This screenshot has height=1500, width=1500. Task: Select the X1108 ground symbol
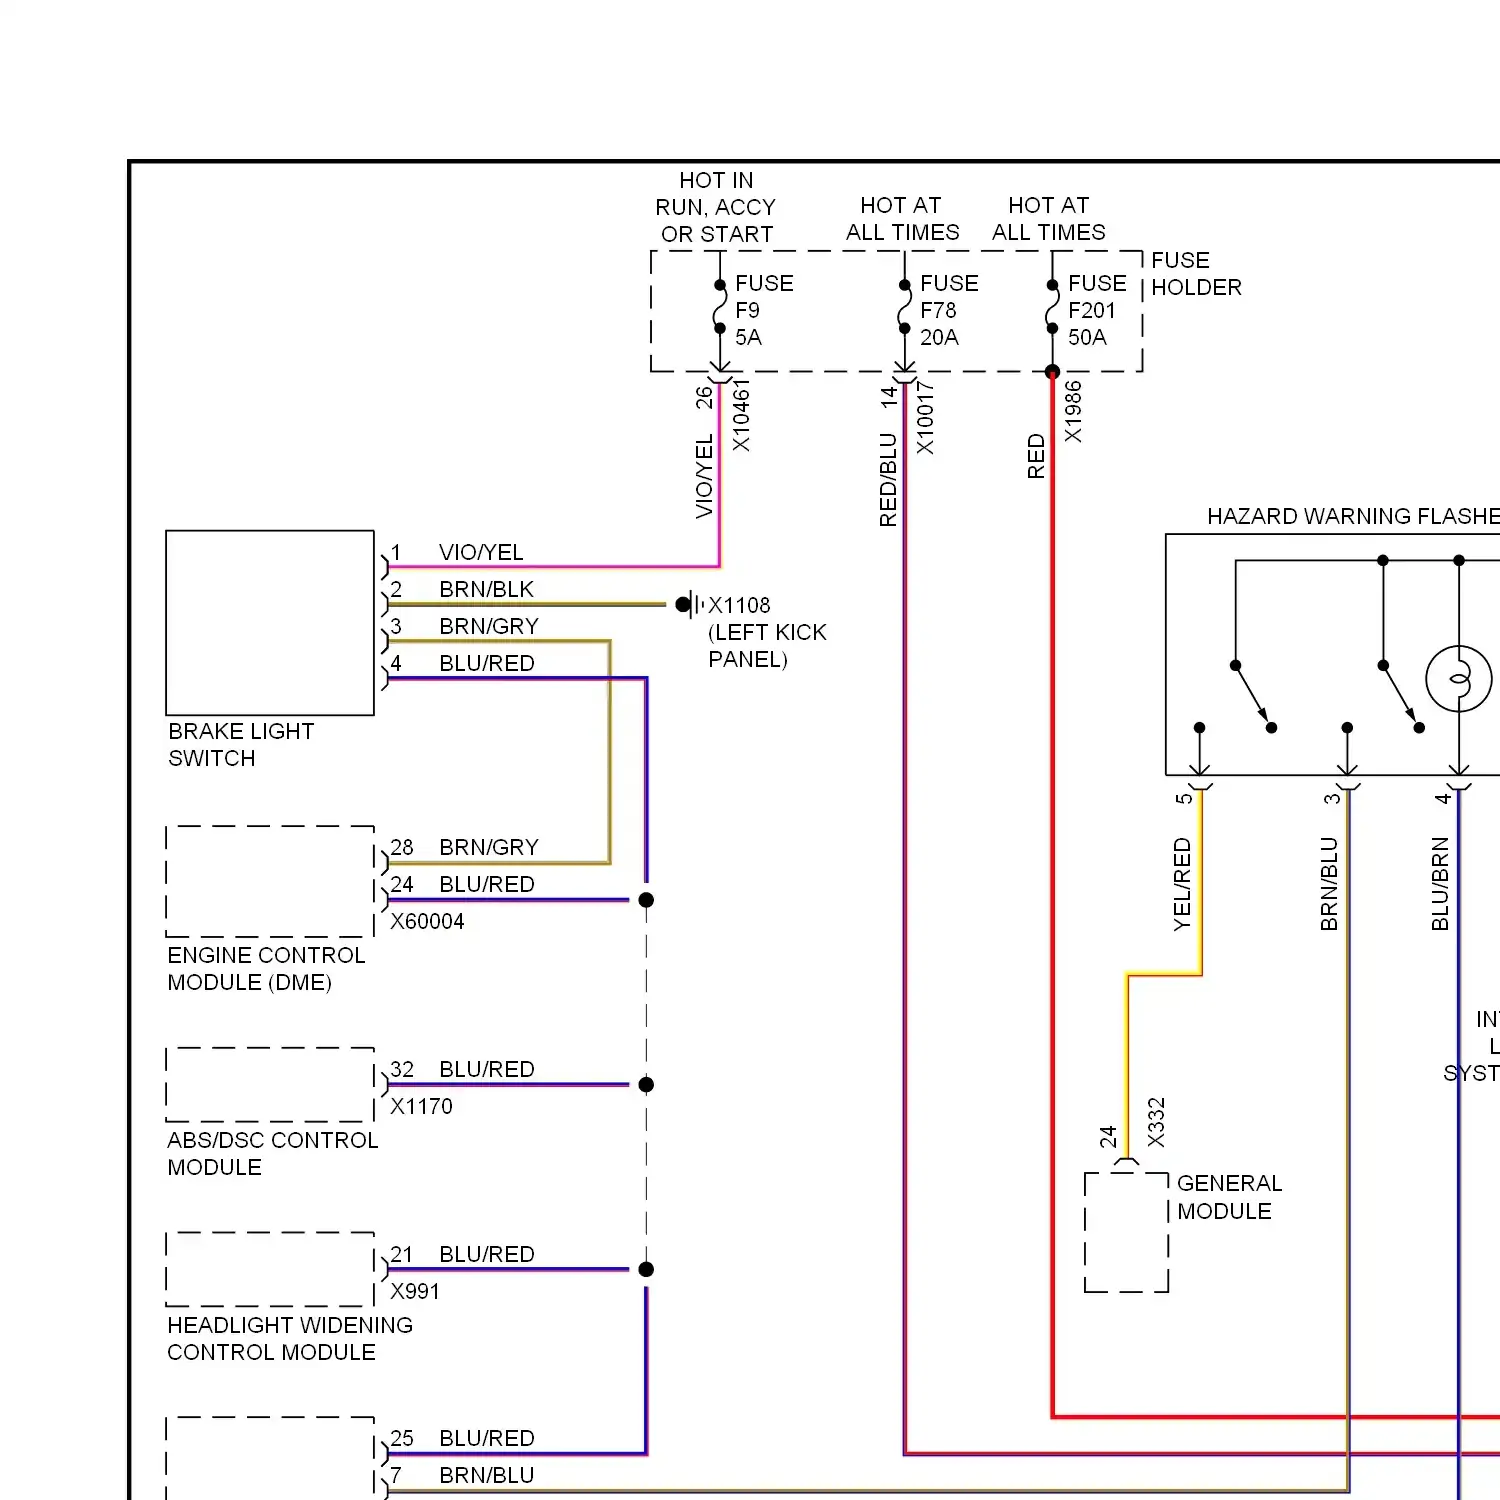point(689,604)
